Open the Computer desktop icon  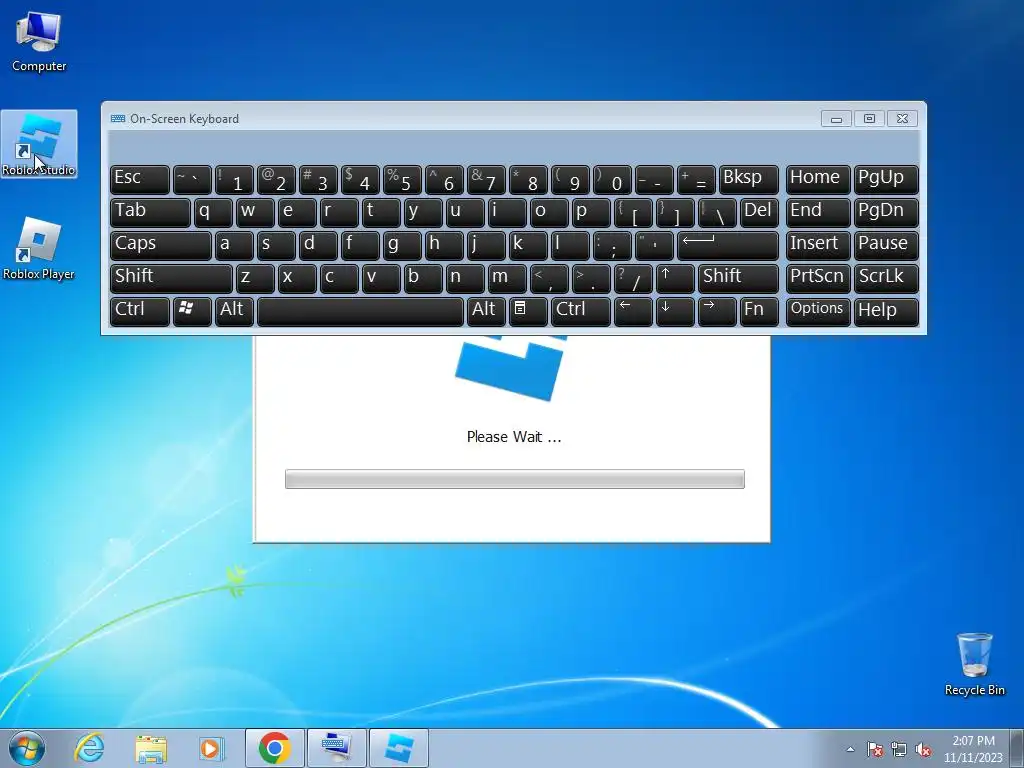39,42
